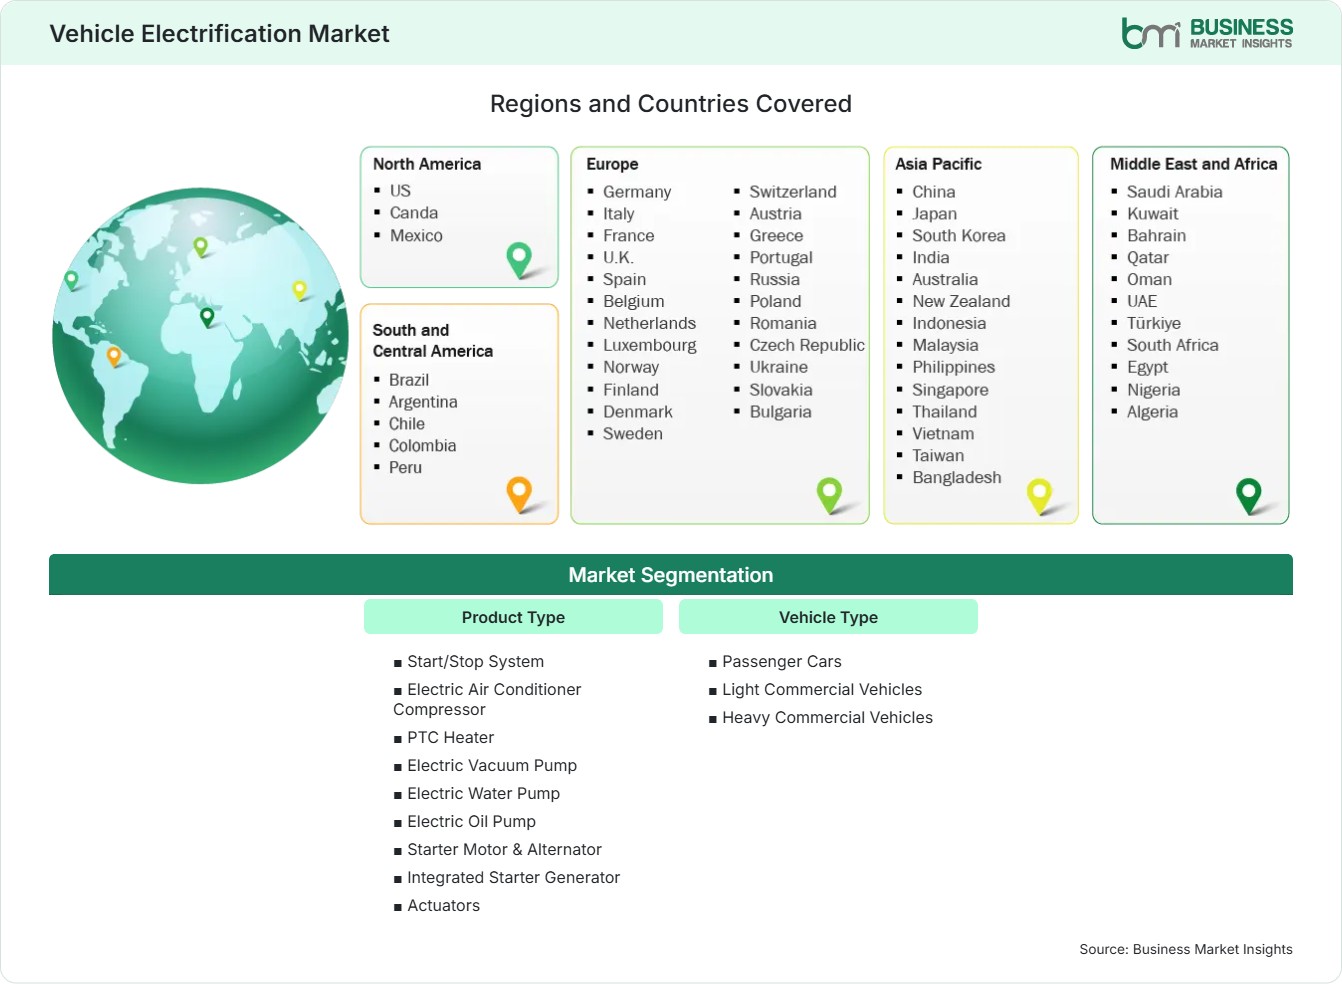1342x984 pixels.
Task: Click Start/Stop System product item
Action: [475, 662]
